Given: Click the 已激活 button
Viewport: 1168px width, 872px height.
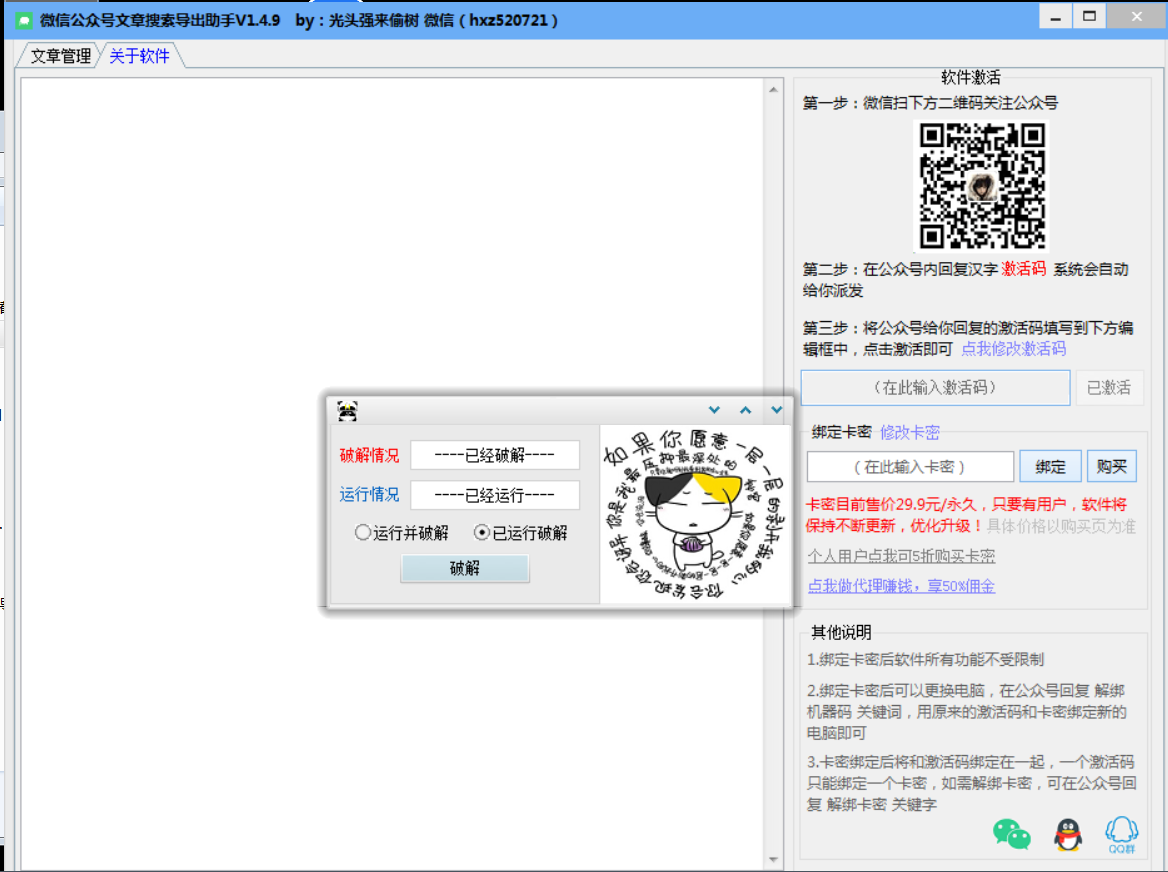Looking at the screenshot, I should tap(1109, 387).
